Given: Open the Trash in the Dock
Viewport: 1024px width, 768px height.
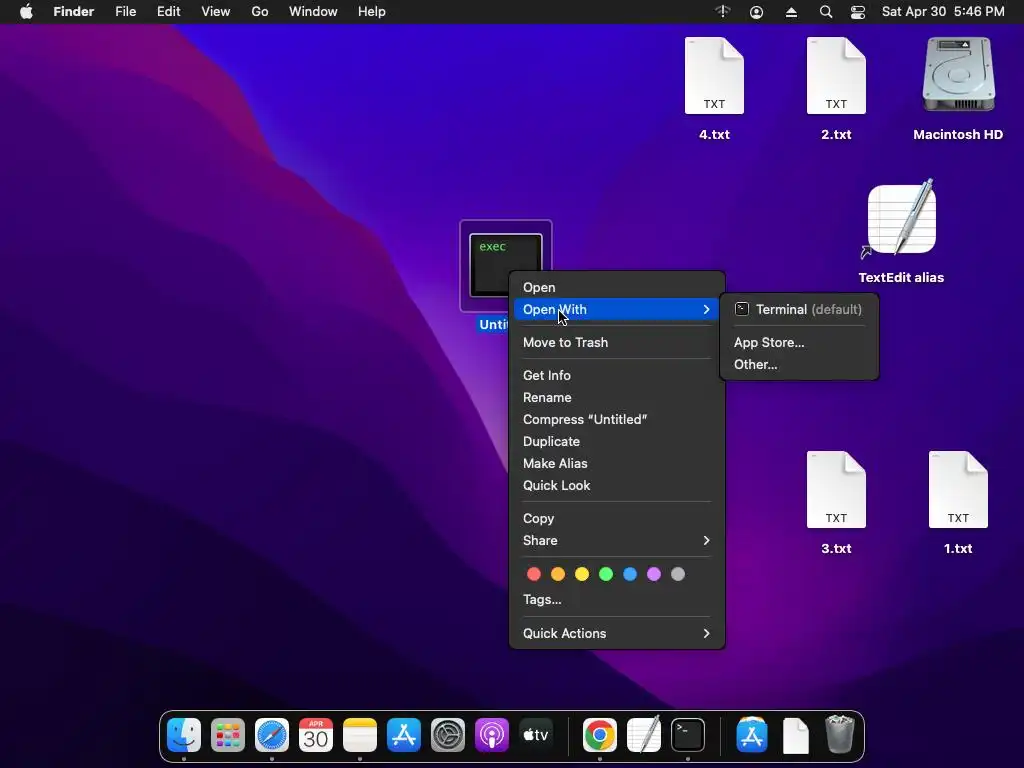Looking at the screenshot, I should point(839,734).
